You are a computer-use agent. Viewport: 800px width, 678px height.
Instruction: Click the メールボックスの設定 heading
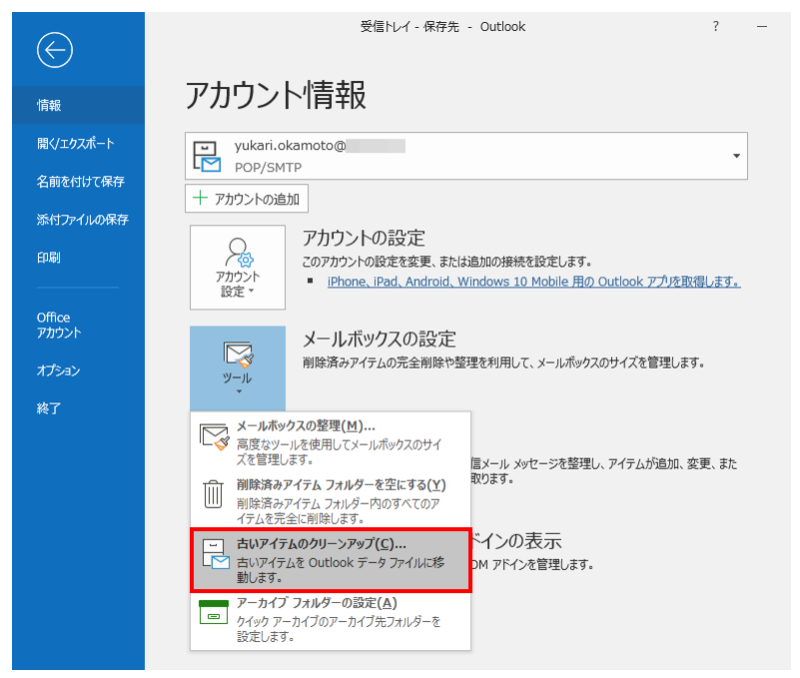[x=379, y=339]
